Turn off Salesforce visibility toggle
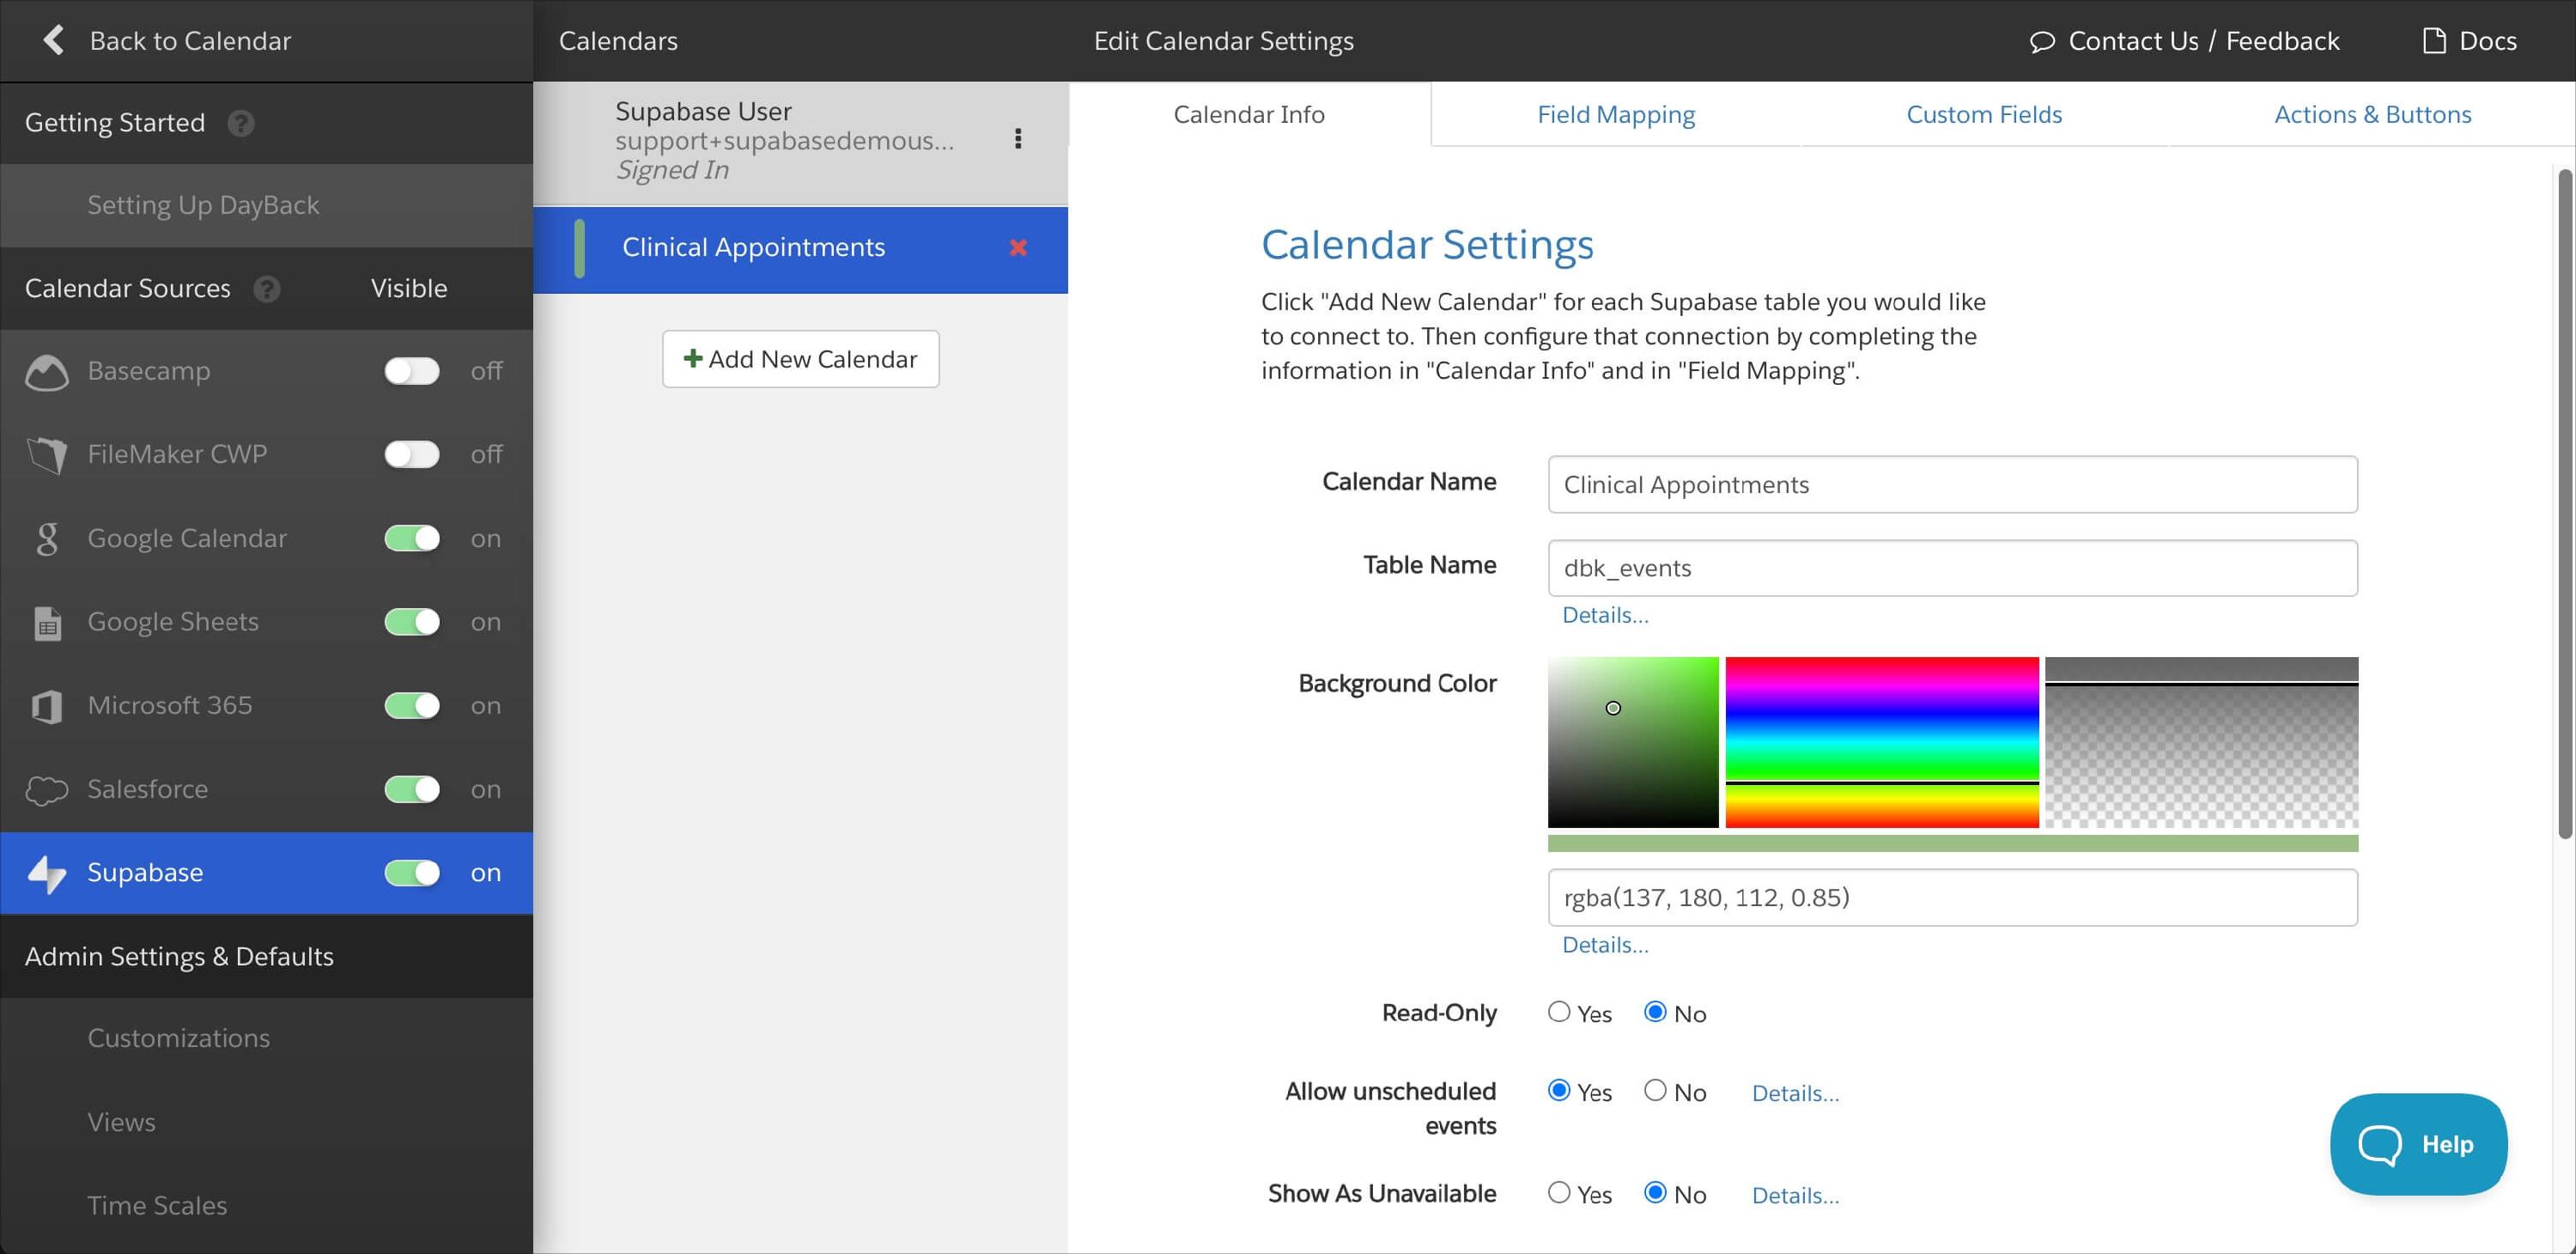Screen dimensions: 2576x1254 [x=412, y=789]
